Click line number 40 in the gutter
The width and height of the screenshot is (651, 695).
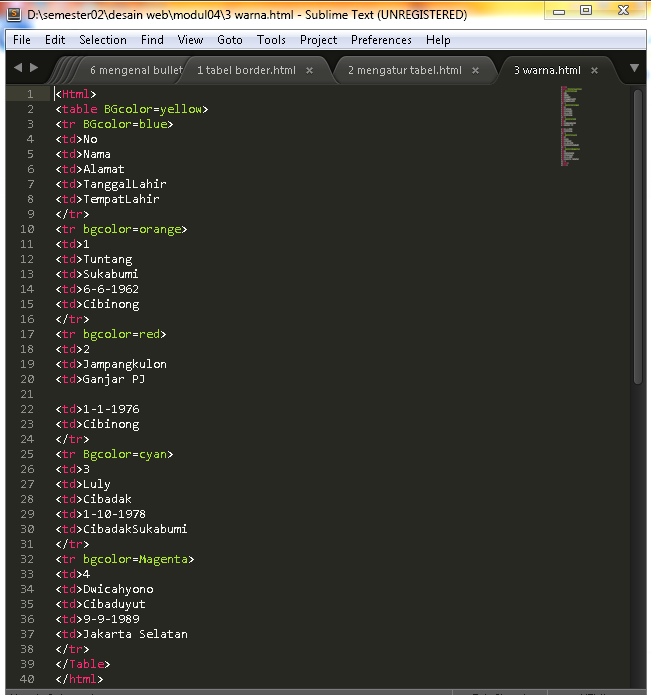click(27, 679)
